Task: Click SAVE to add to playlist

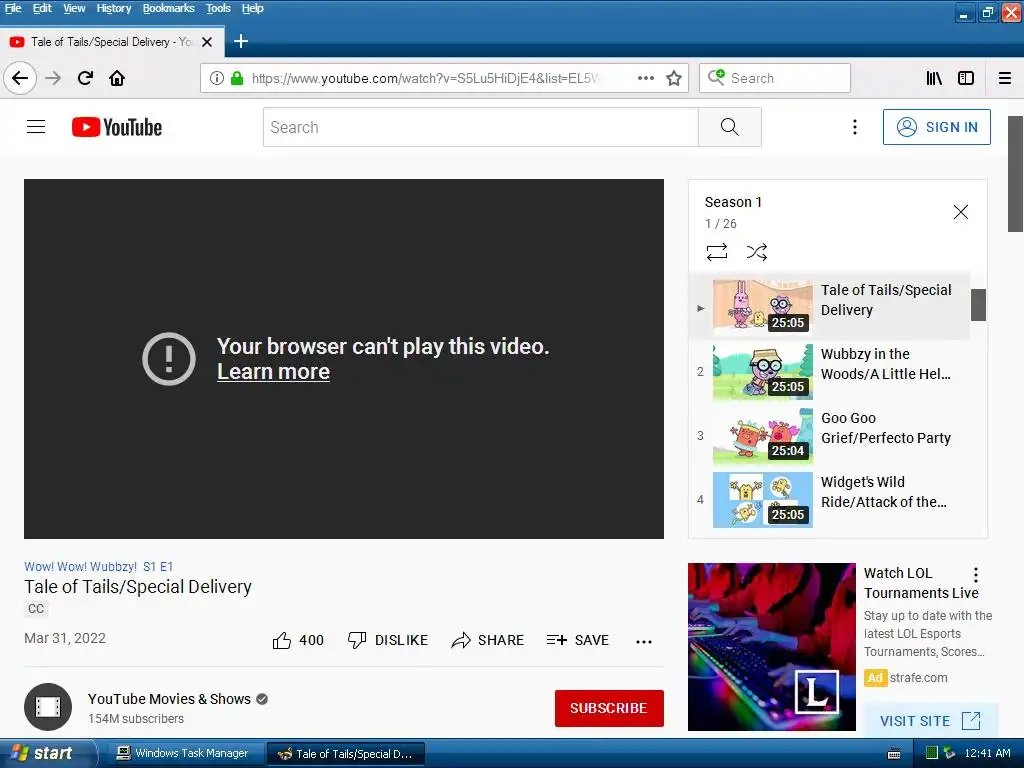Action: pos(577,641)
